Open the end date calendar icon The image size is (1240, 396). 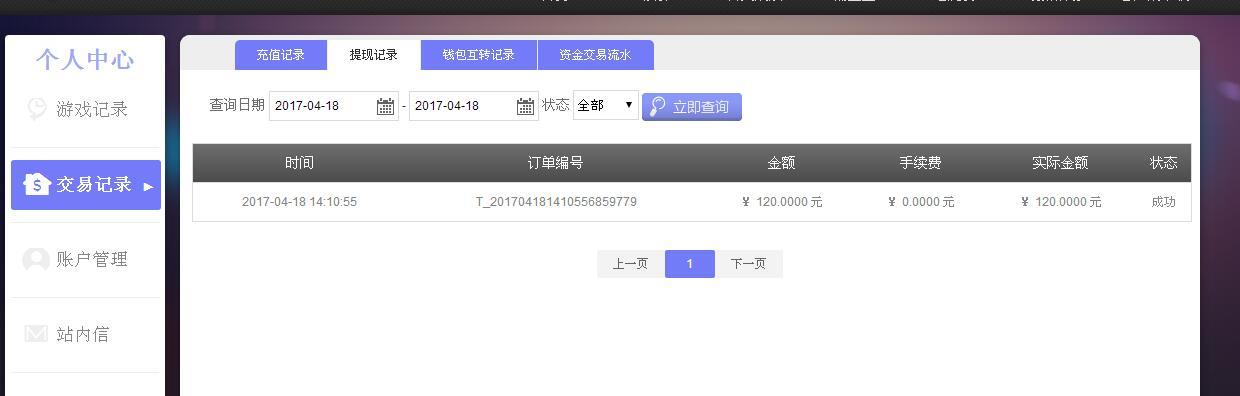(x=525, y=106)
